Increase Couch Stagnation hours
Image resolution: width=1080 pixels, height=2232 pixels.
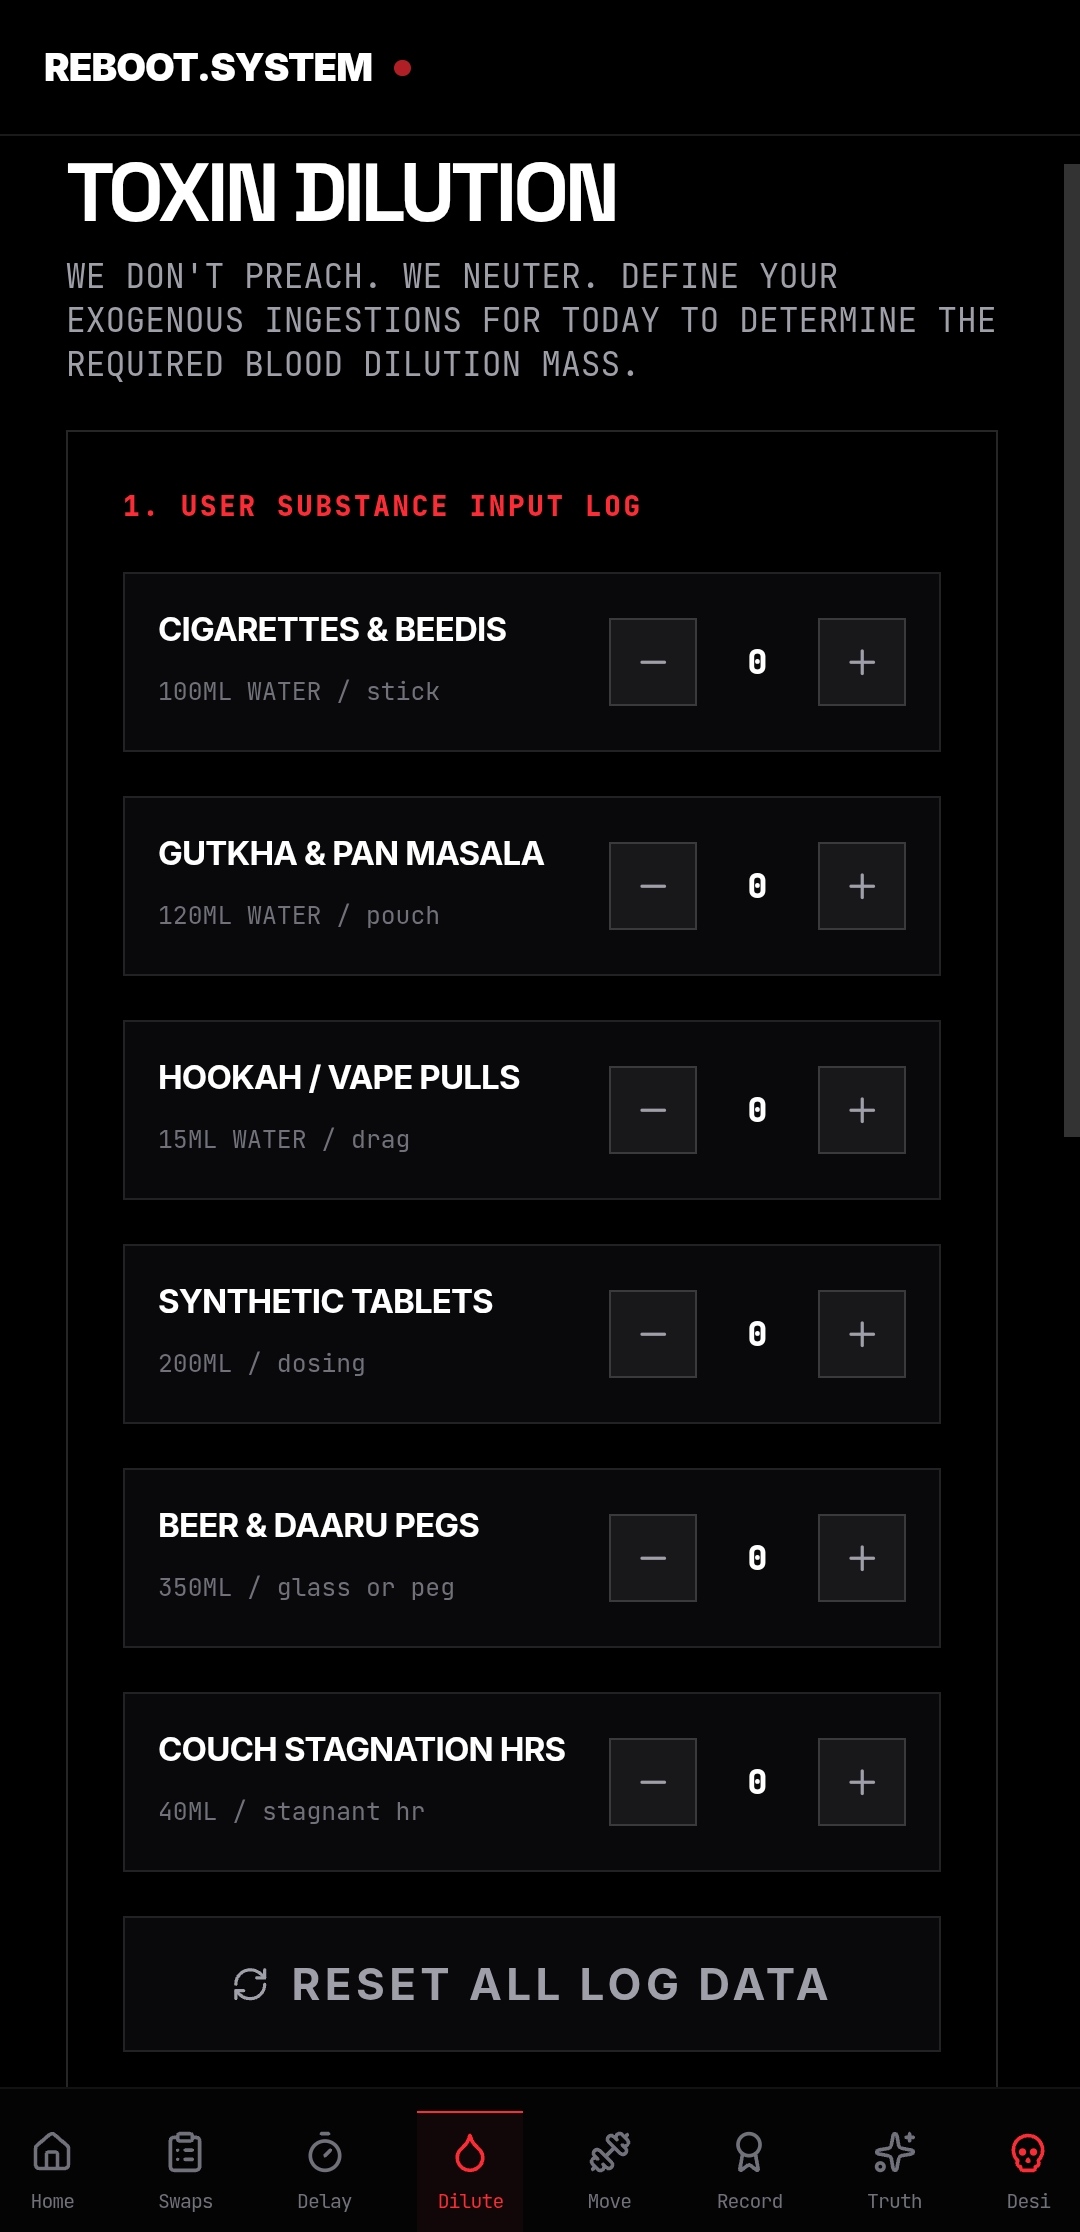click(x=862, y=1782)
